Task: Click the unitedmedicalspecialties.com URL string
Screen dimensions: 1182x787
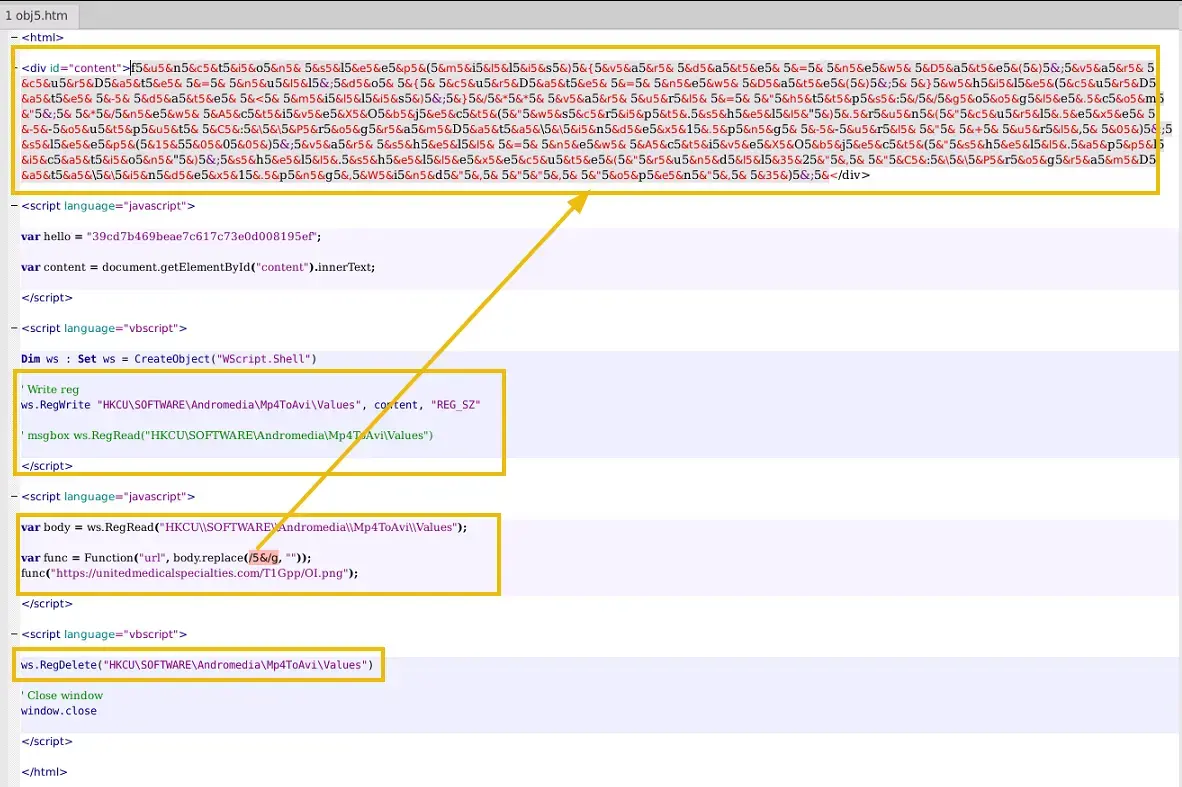Action: 200,573
